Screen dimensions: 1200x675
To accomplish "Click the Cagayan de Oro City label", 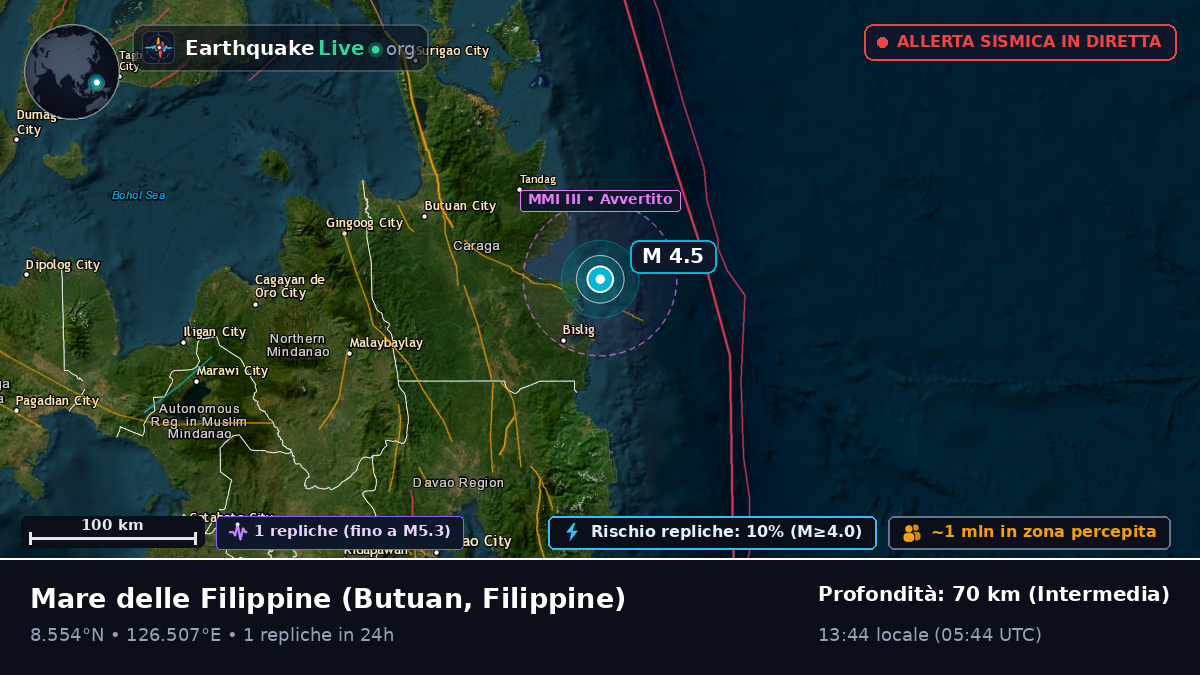I will point(290,286).
